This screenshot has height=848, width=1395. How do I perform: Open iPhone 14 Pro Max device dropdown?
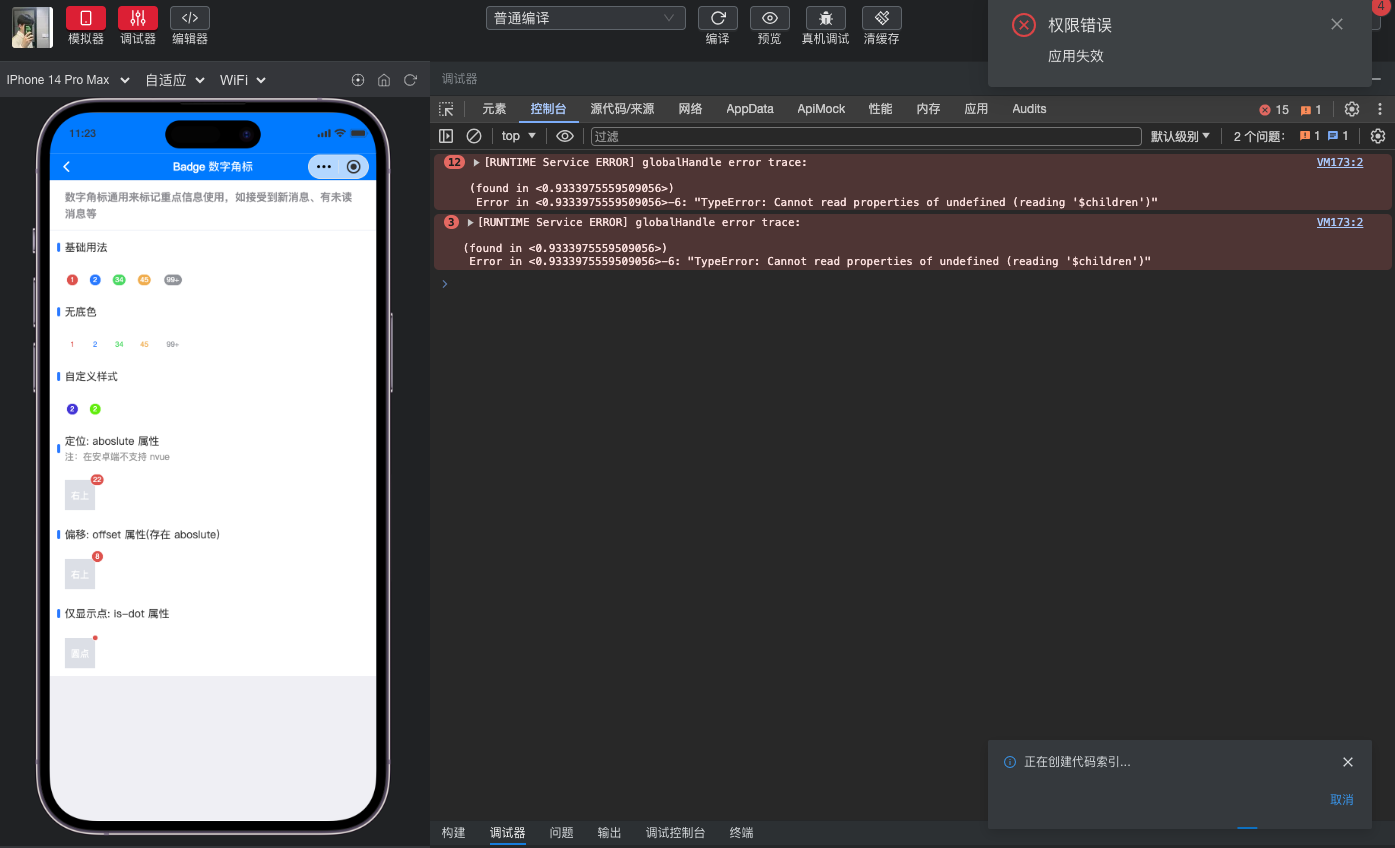(x=68, y=80)
